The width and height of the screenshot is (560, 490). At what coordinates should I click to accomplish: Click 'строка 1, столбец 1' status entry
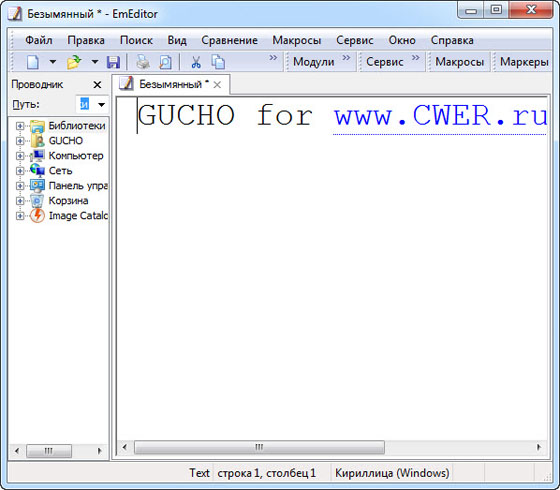[267, 473]
